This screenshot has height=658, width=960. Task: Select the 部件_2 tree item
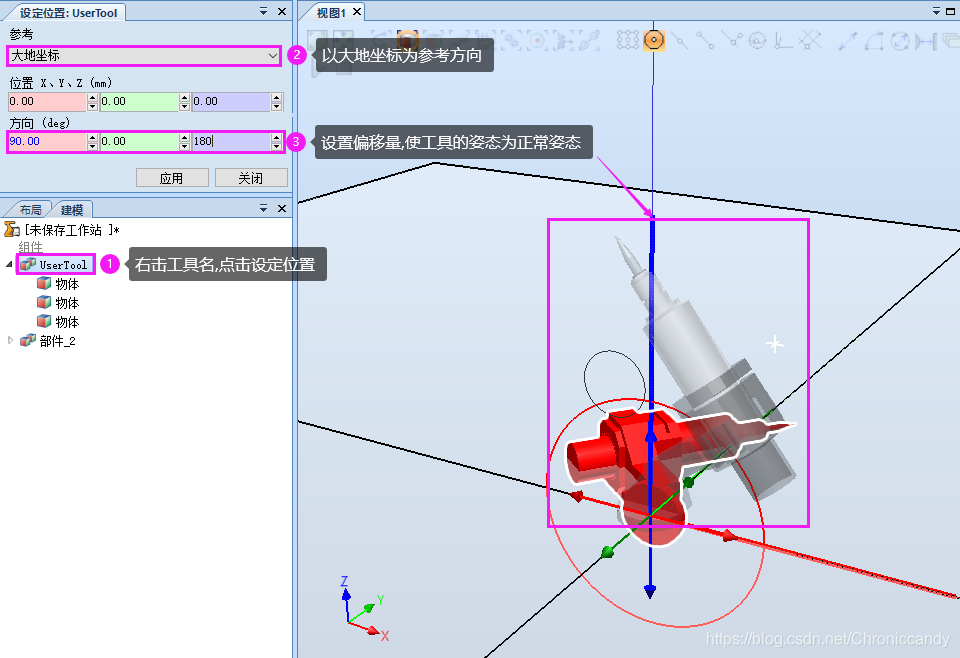(58, 341)
